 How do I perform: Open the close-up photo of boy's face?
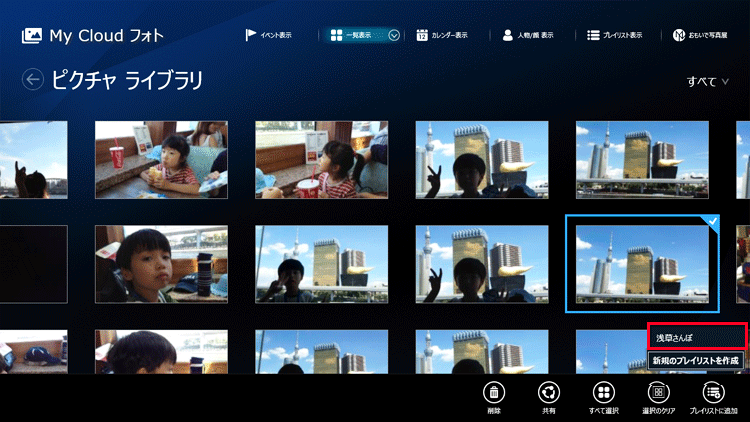click(x=161, y=264)
